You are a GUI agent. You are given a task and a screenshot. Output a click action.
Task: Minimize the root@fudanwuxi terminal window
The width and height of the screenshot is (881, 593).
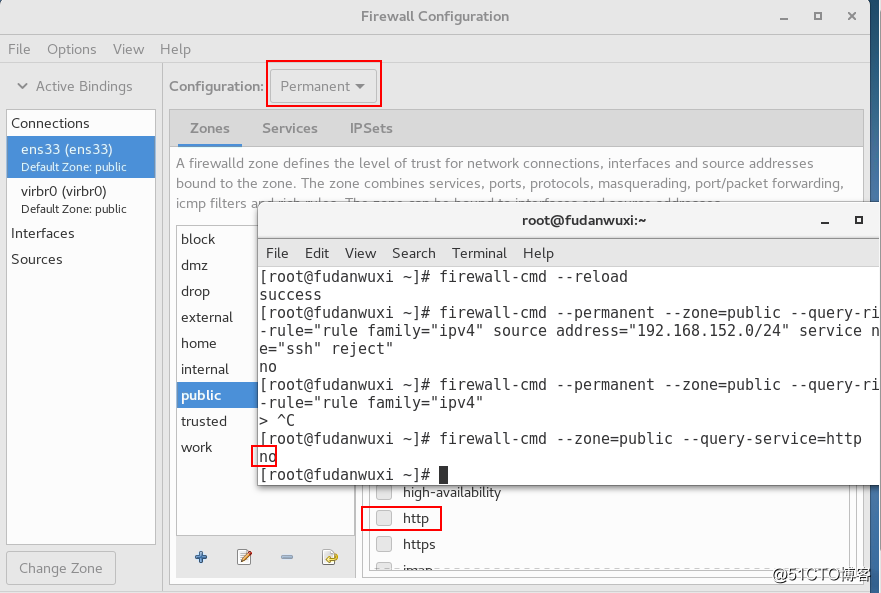click(825, 221)
